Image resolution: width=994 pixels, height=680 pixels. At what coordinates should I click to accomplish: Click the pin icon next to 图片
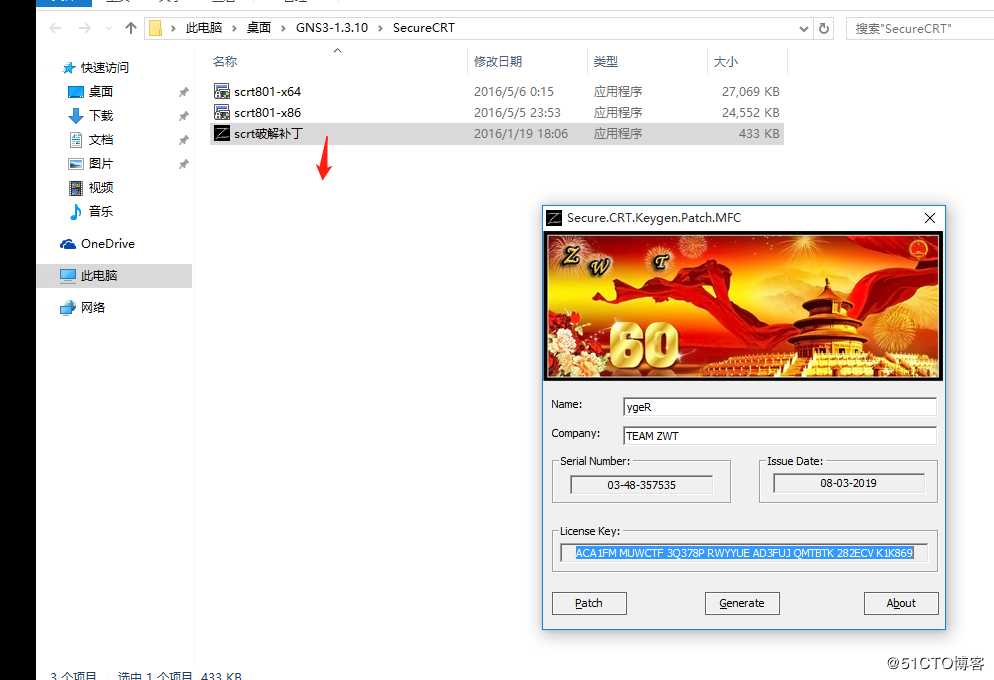tap(183, 164)
